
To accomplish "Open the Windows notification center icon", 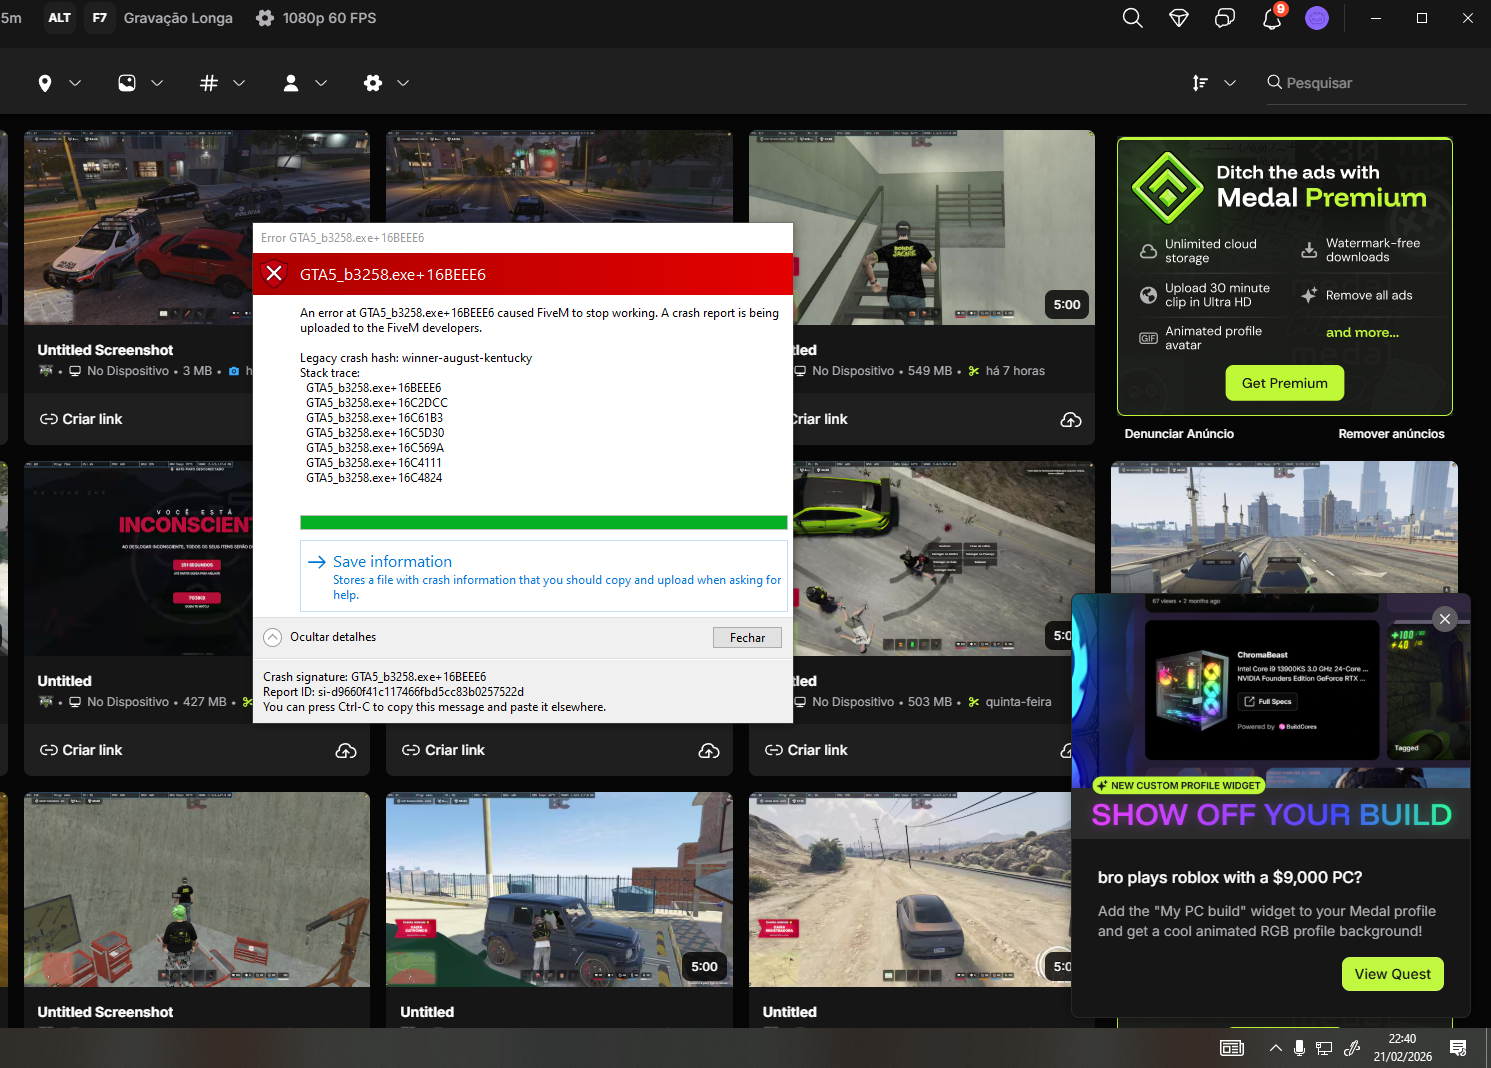I will [x=1458, y=1048].
